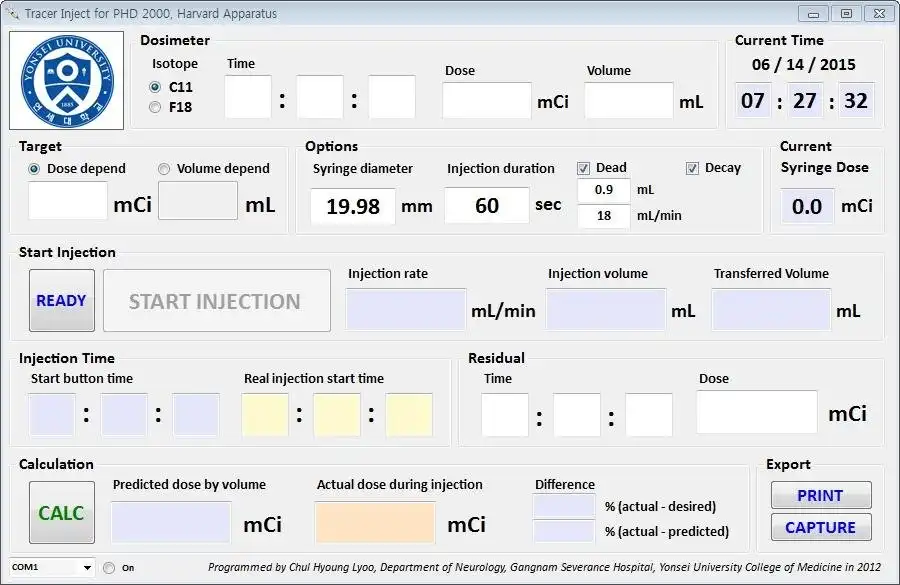The image size is (900, 585).
Task: Click the current time second value 32
Action: point(856,100)
